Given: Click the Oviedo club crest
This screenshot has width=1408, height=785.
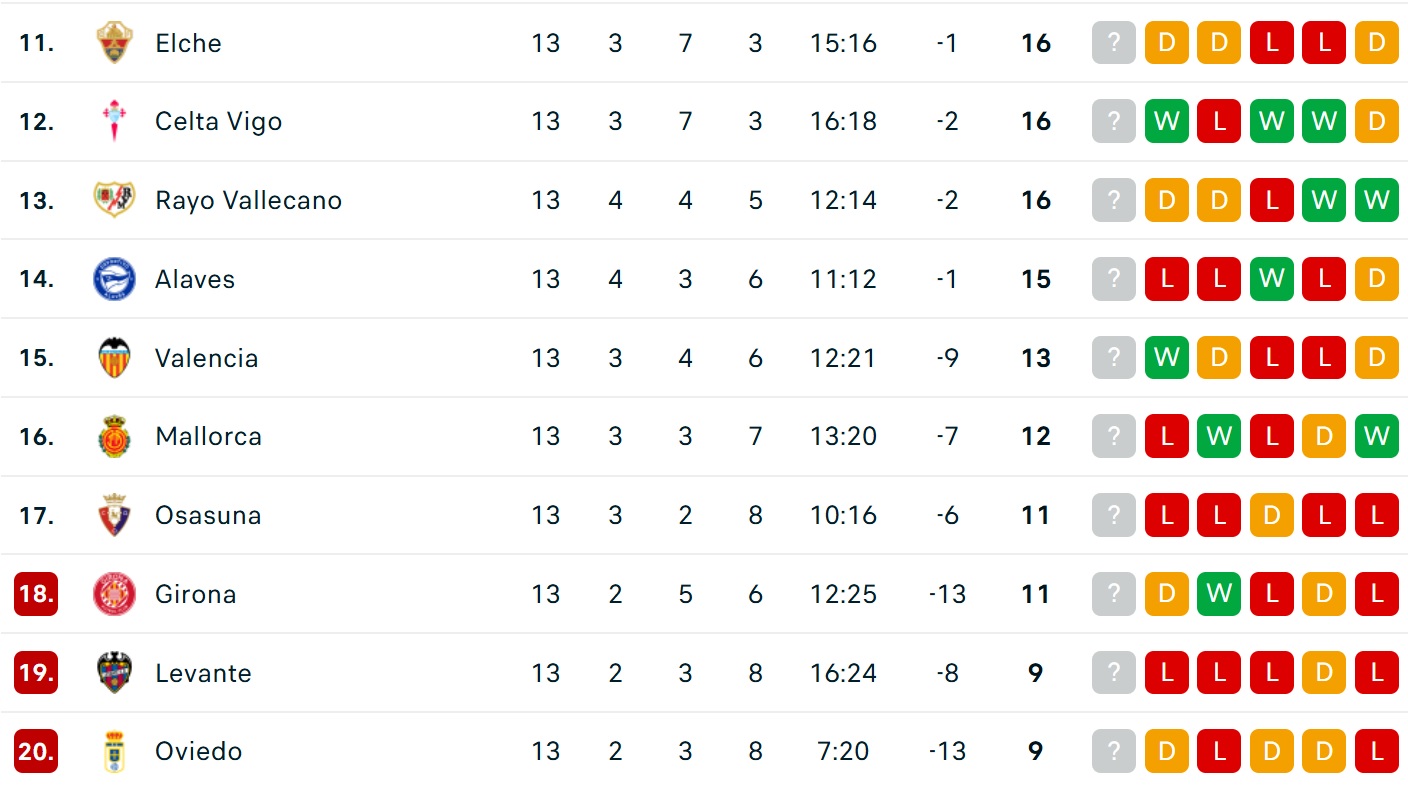Looking at the screenshot, I should 114,751.
